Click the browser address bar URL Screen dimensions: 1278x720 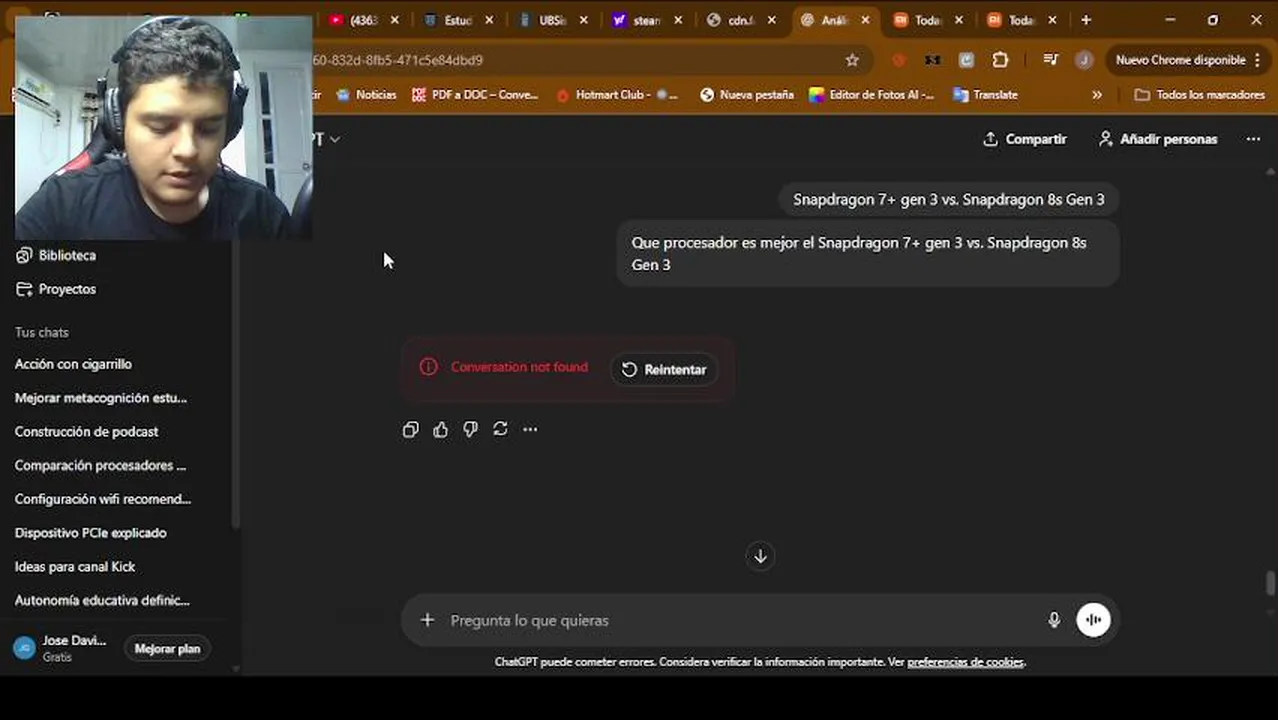pos(398,60)
